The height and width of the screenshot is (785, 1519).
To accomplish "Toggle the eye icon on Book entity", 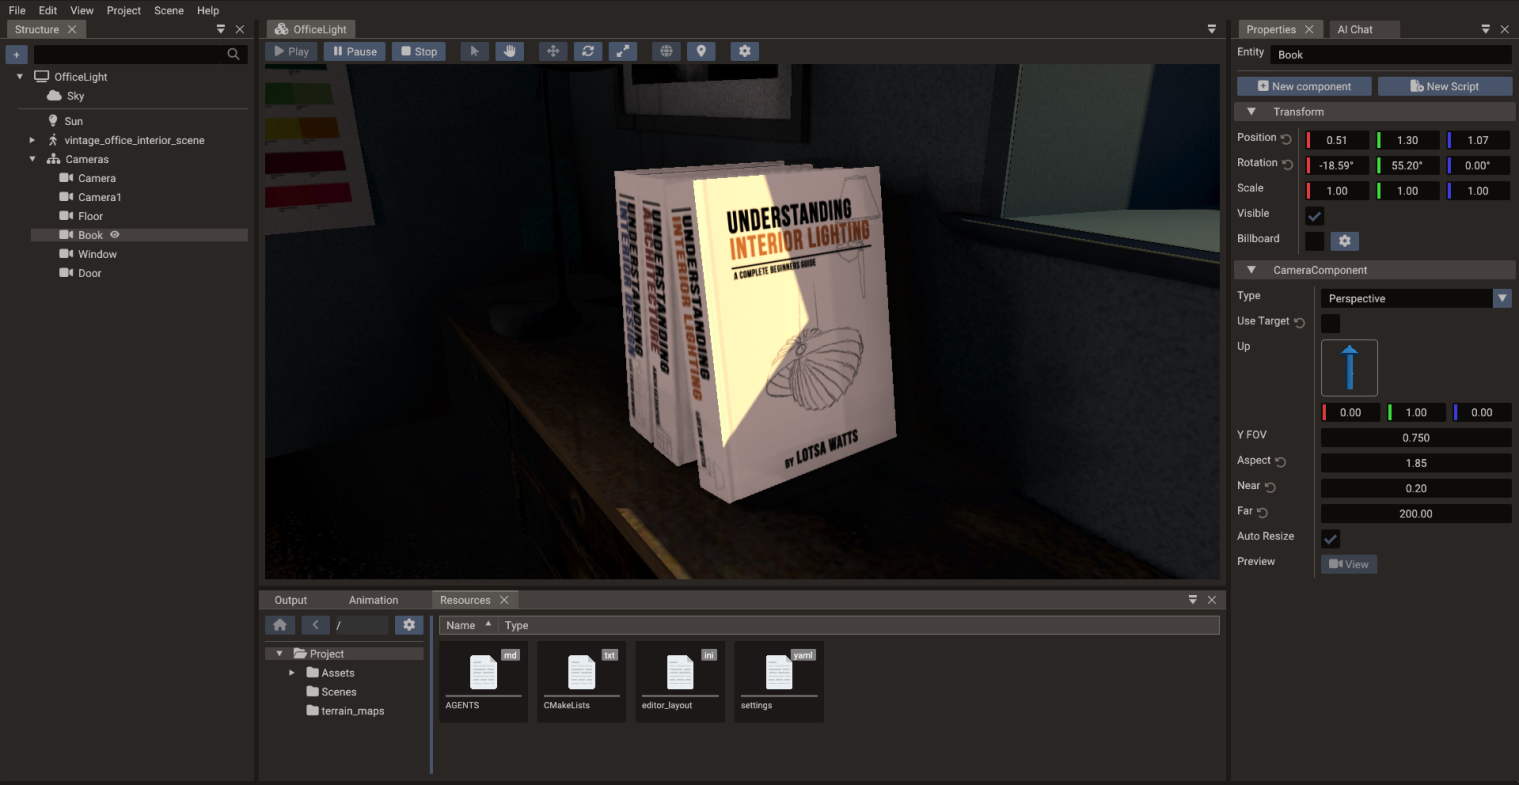I will point(114,235).
